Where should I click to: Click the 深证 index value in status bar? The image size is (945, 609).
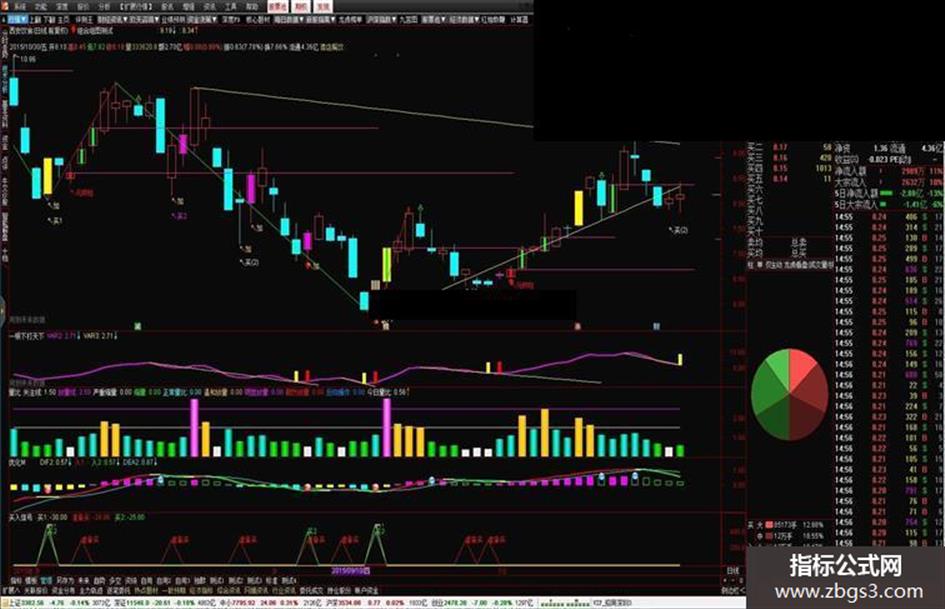136,602
